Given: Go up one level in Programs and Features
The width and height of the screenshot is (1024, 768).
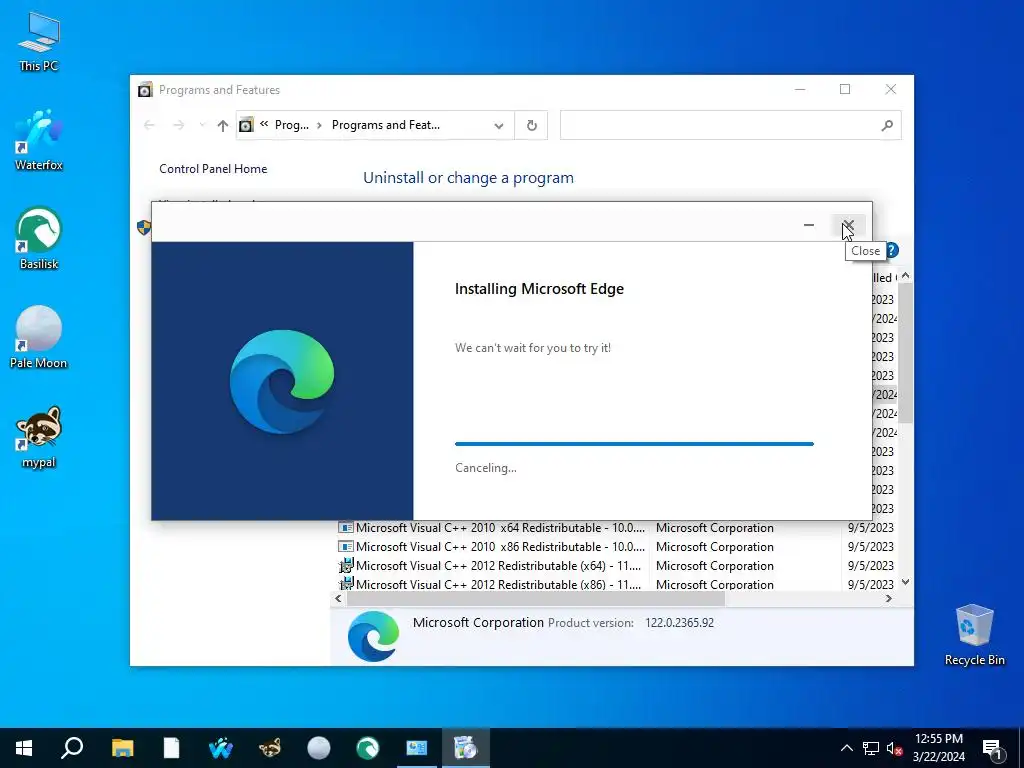Looking at the screenshot, I should click(x=223, y=125).
